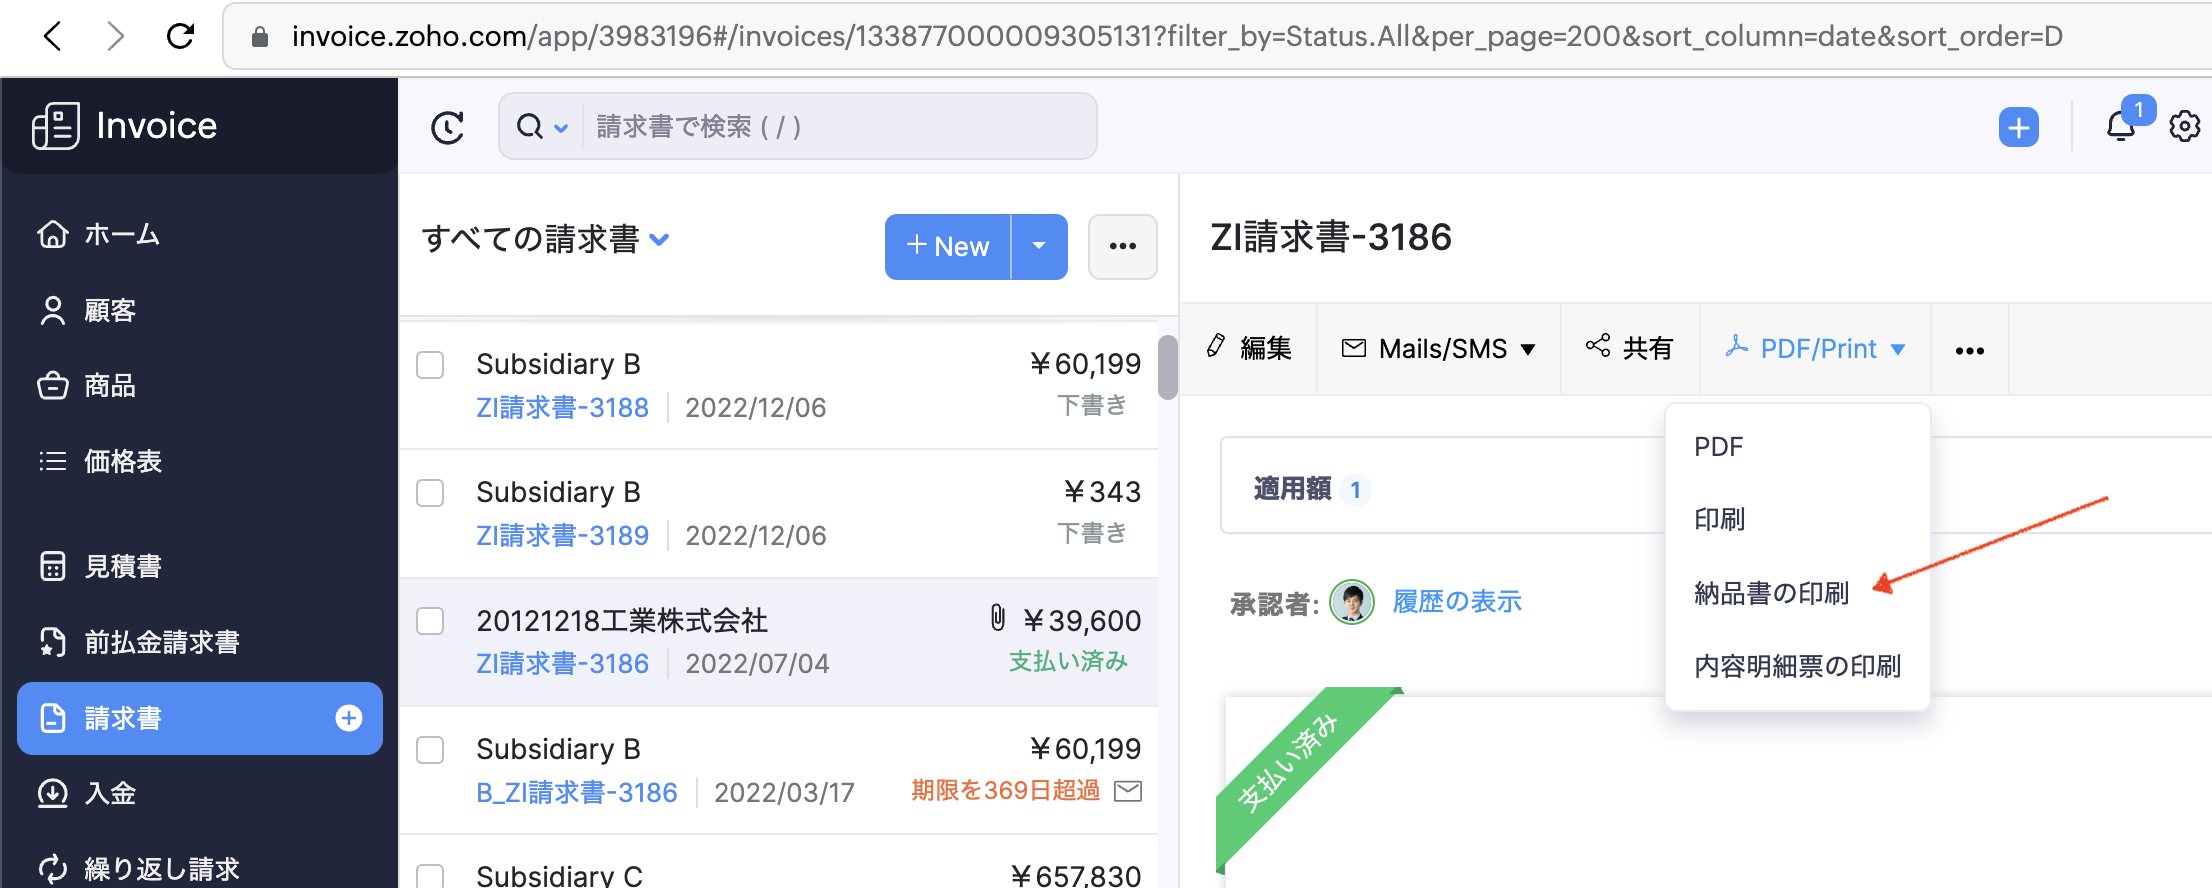The height and width of the screenshot is (888, 2212).
Task: Select checkbox for invoice ZI請求書-3189
Action: [430, 493]
